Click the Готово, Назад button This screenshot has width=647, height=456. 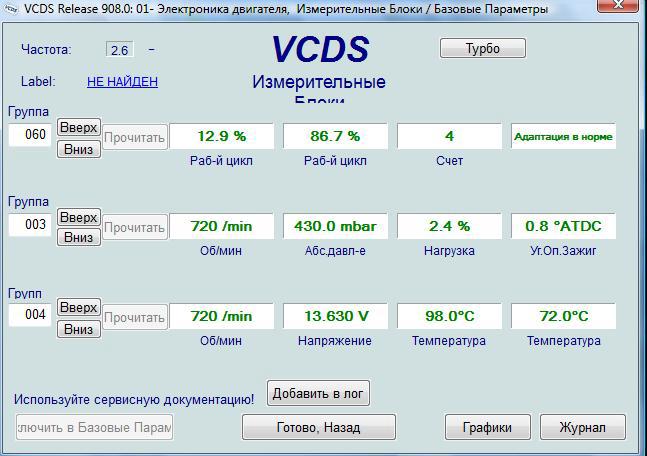click(x=318, y=427)
